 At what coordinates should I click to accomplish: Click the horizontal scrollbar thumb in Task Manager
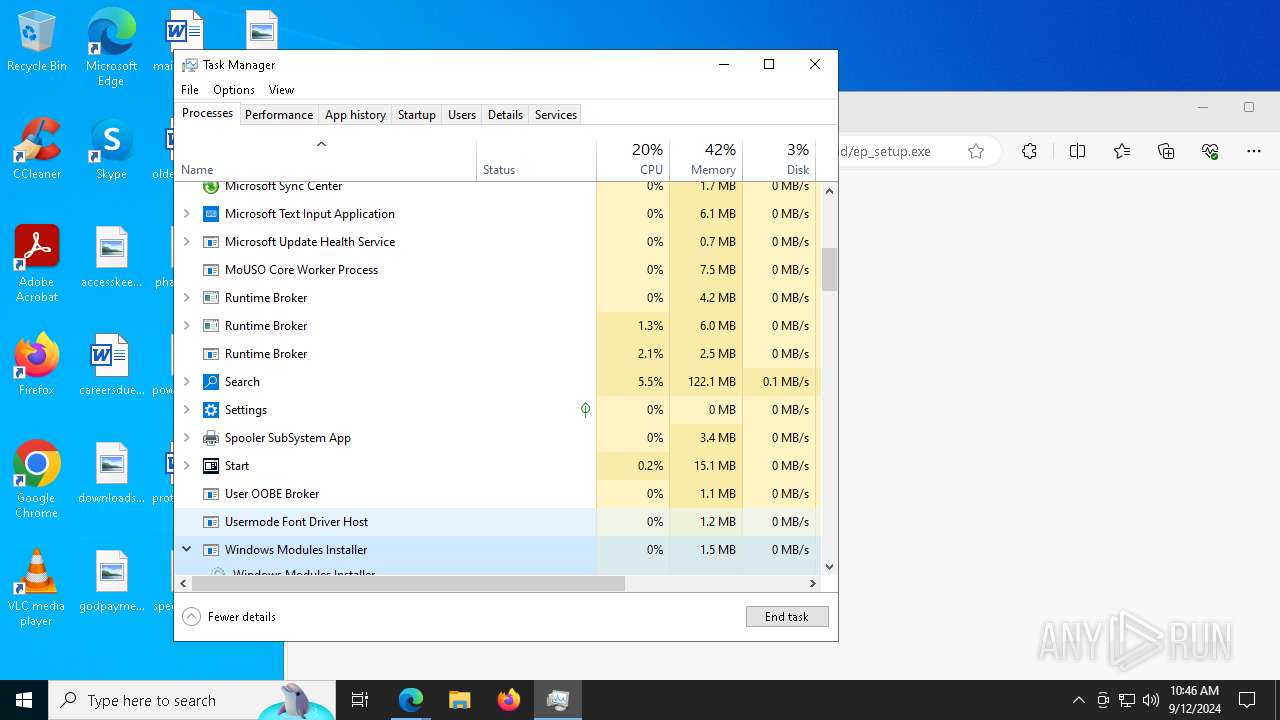click(408, 583)
